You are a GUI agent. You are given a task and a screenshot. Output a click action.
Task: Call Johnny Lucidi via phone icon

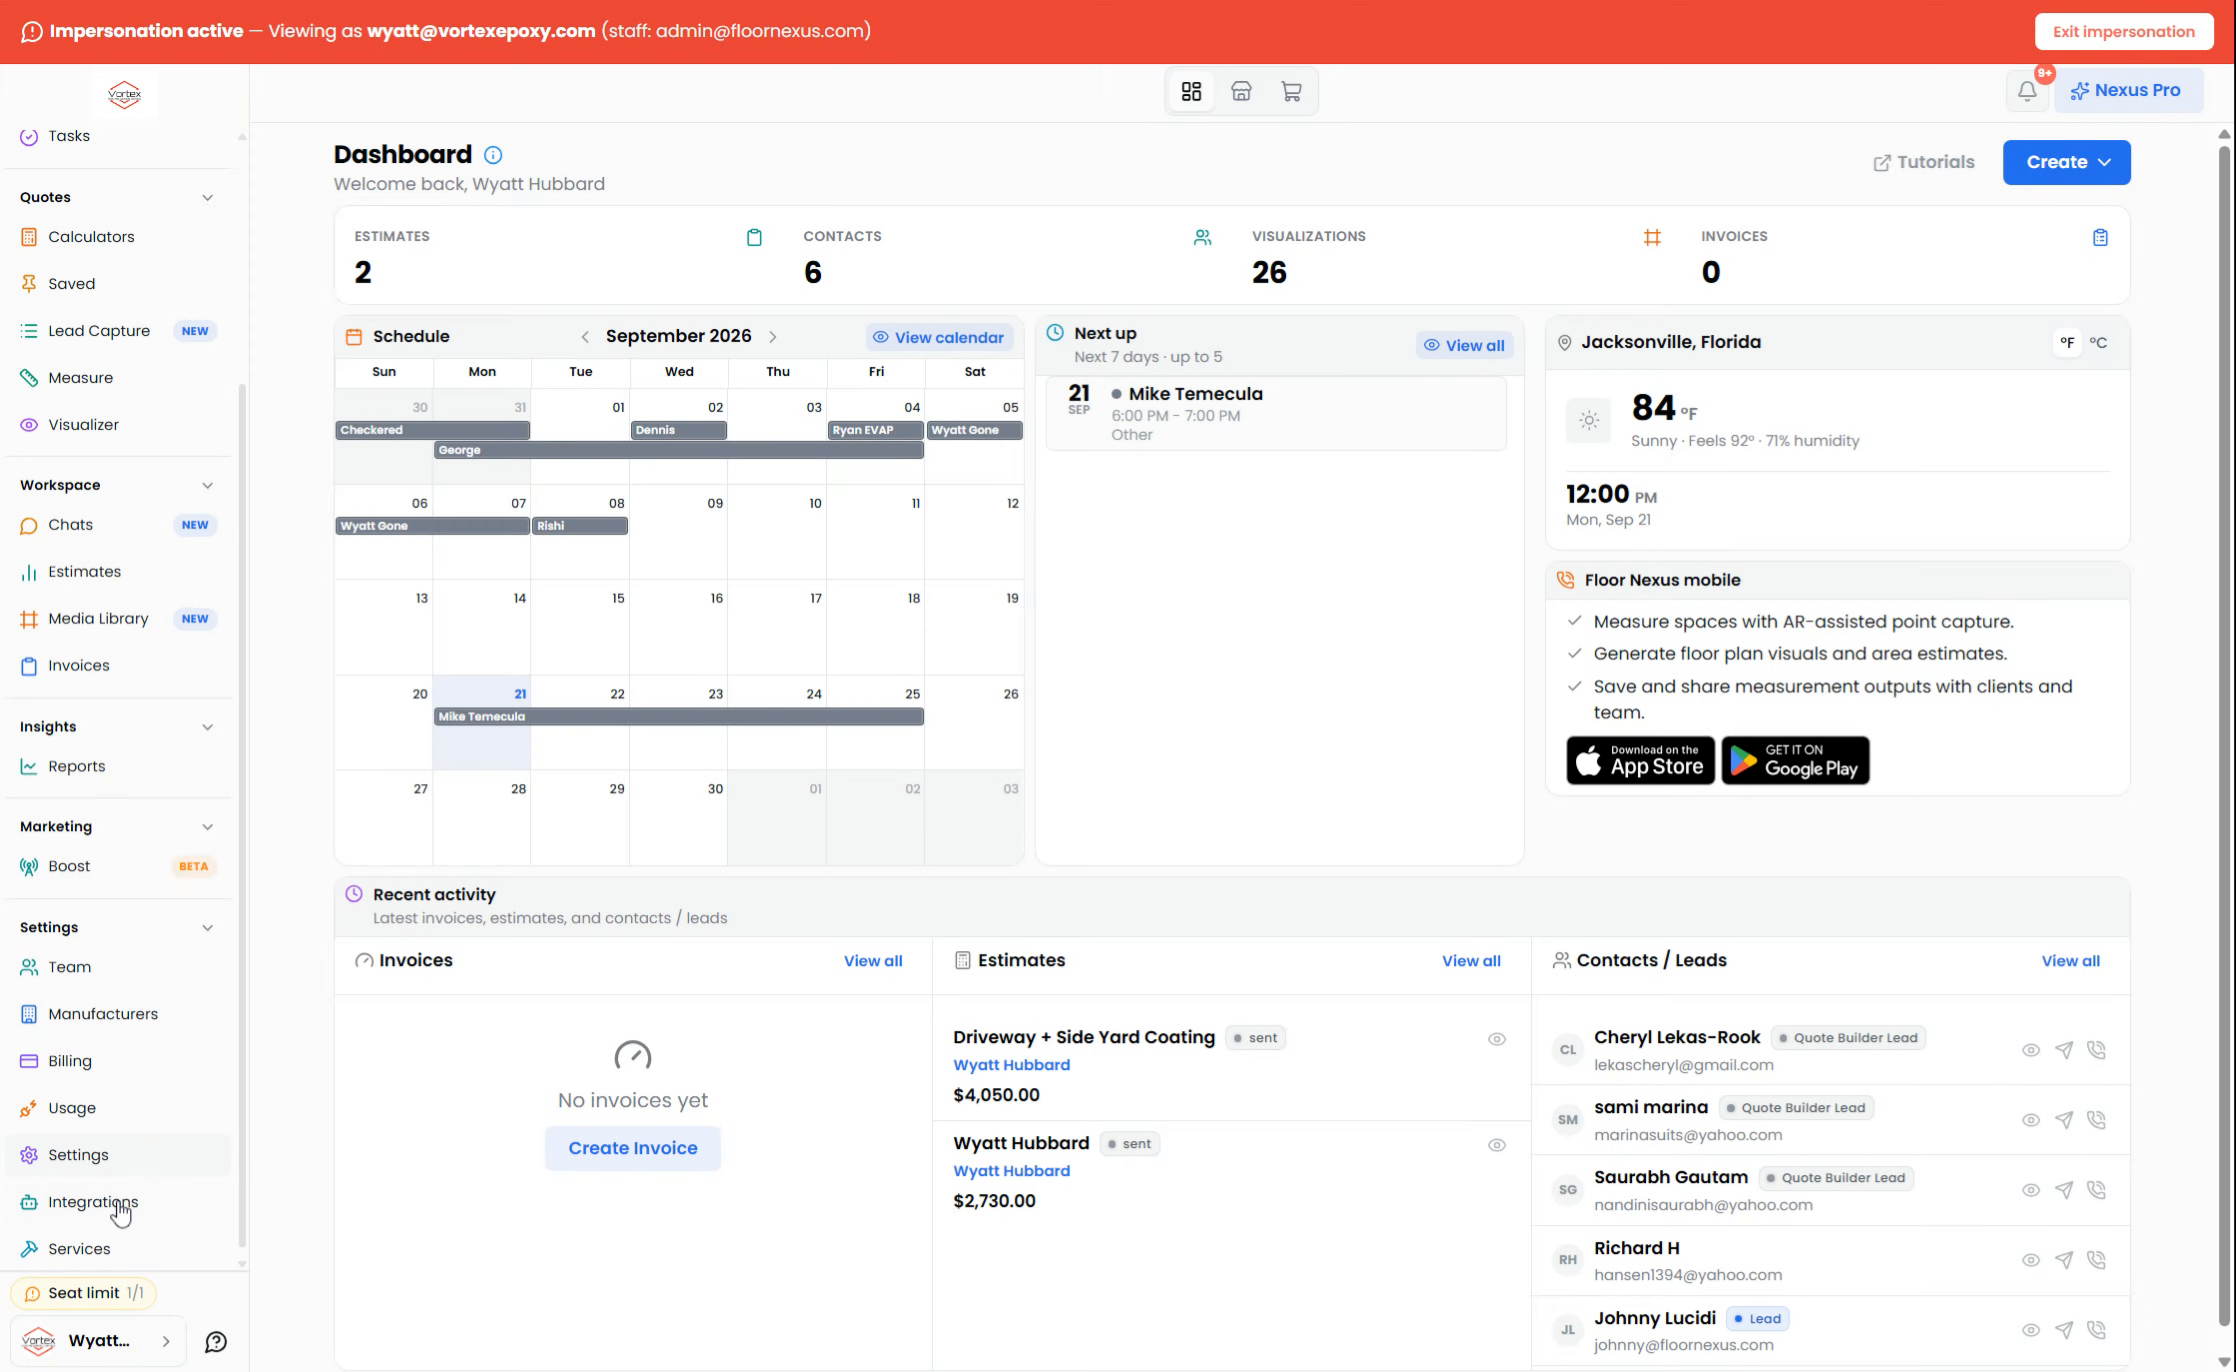coord(2097,1330)
